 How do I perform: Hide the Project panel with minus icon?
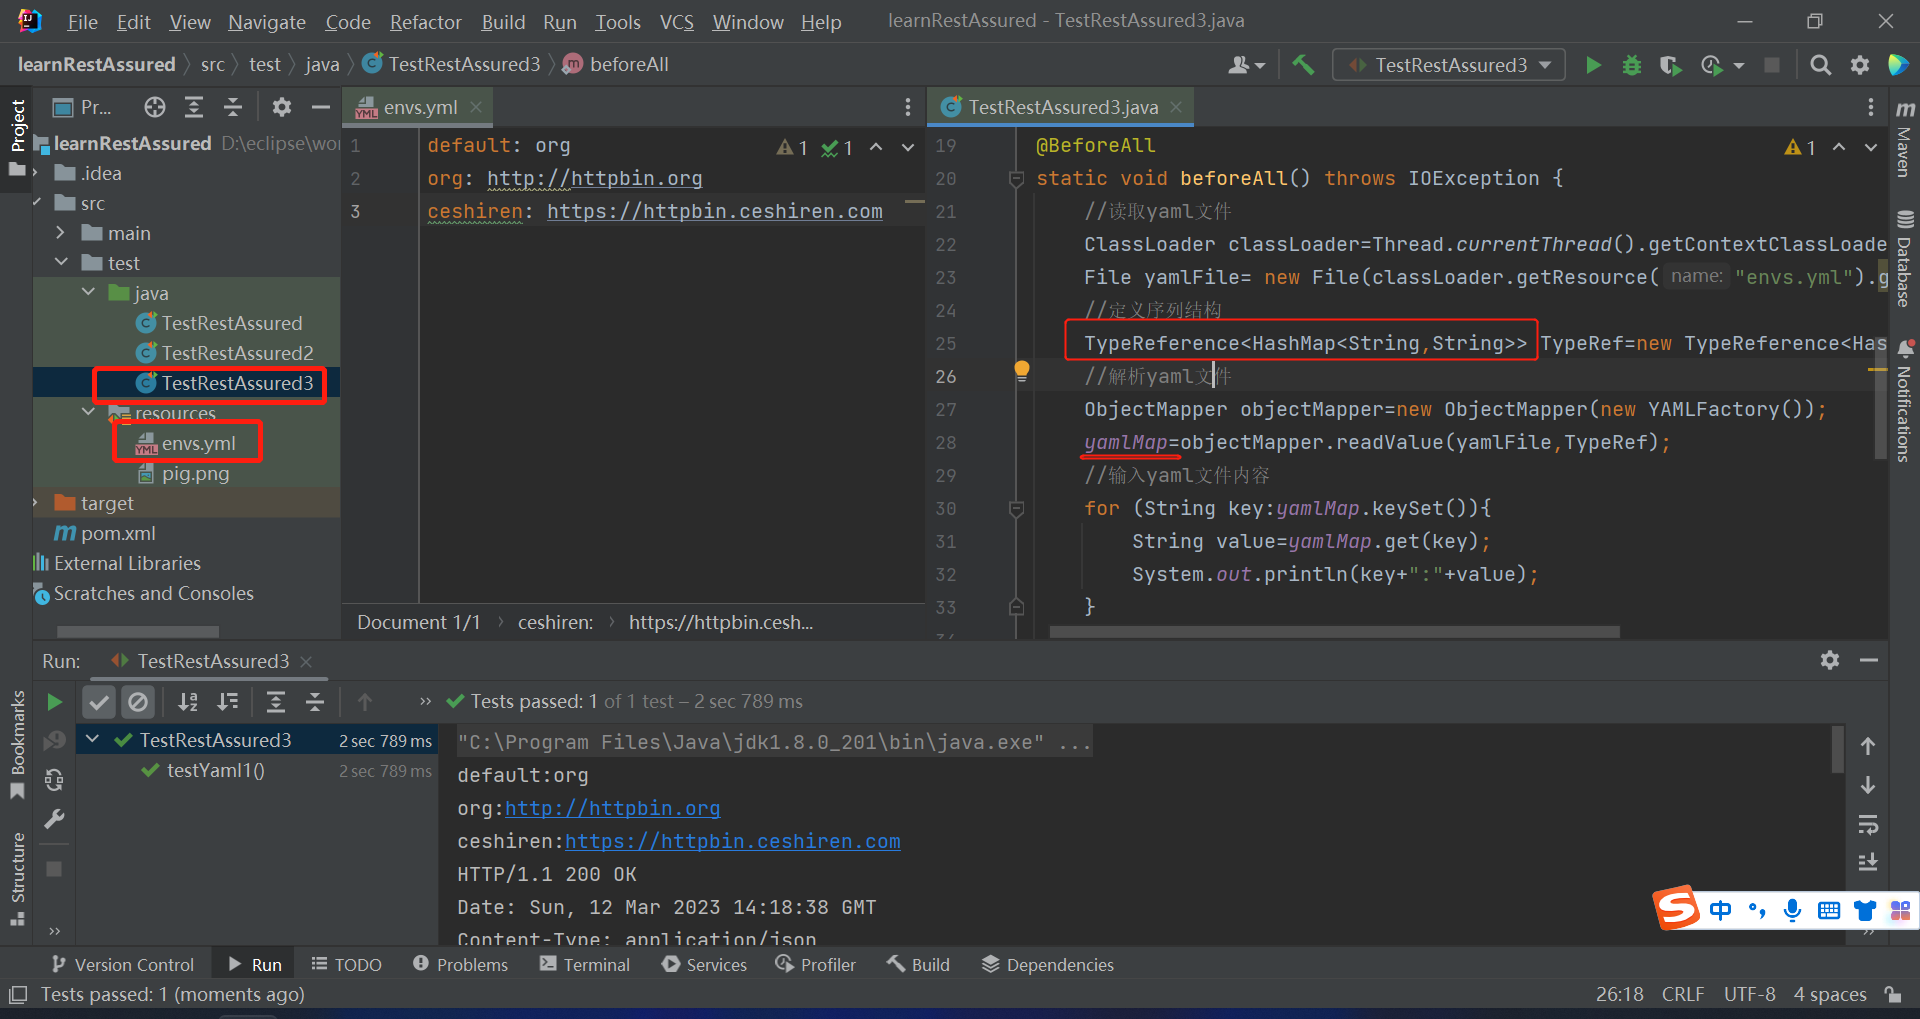coord(320,107)
